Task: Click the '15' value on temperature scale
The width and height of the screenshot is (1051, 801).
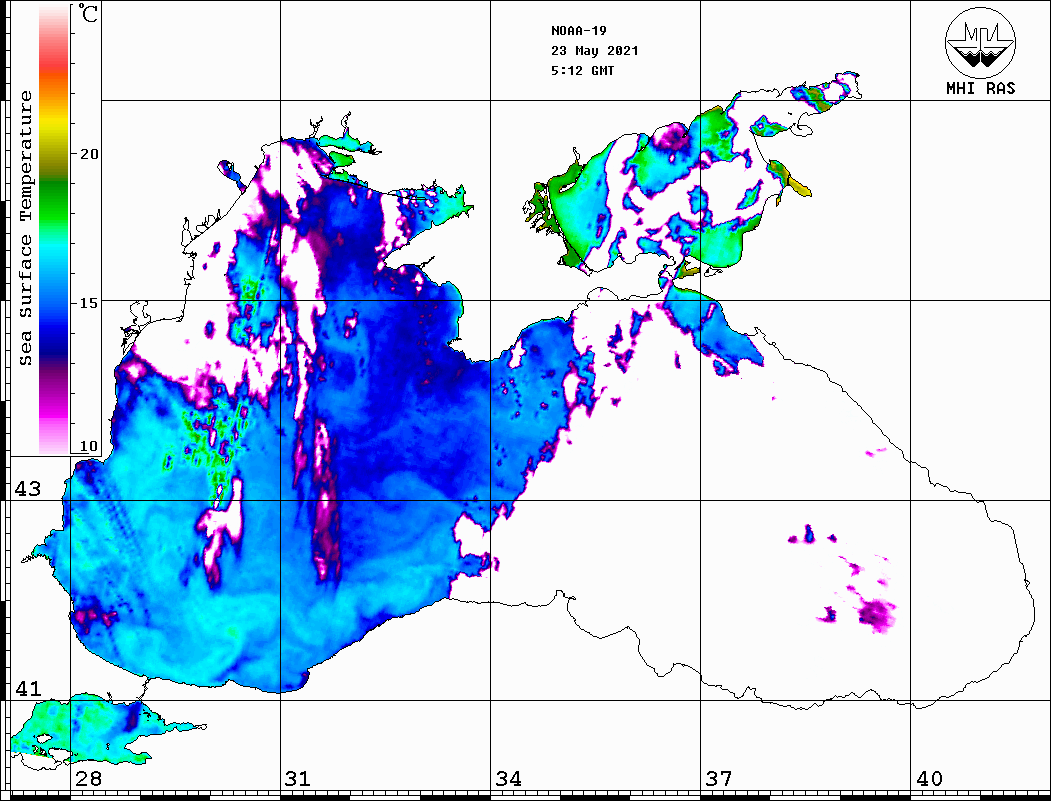Action: [x=88, y=303]
